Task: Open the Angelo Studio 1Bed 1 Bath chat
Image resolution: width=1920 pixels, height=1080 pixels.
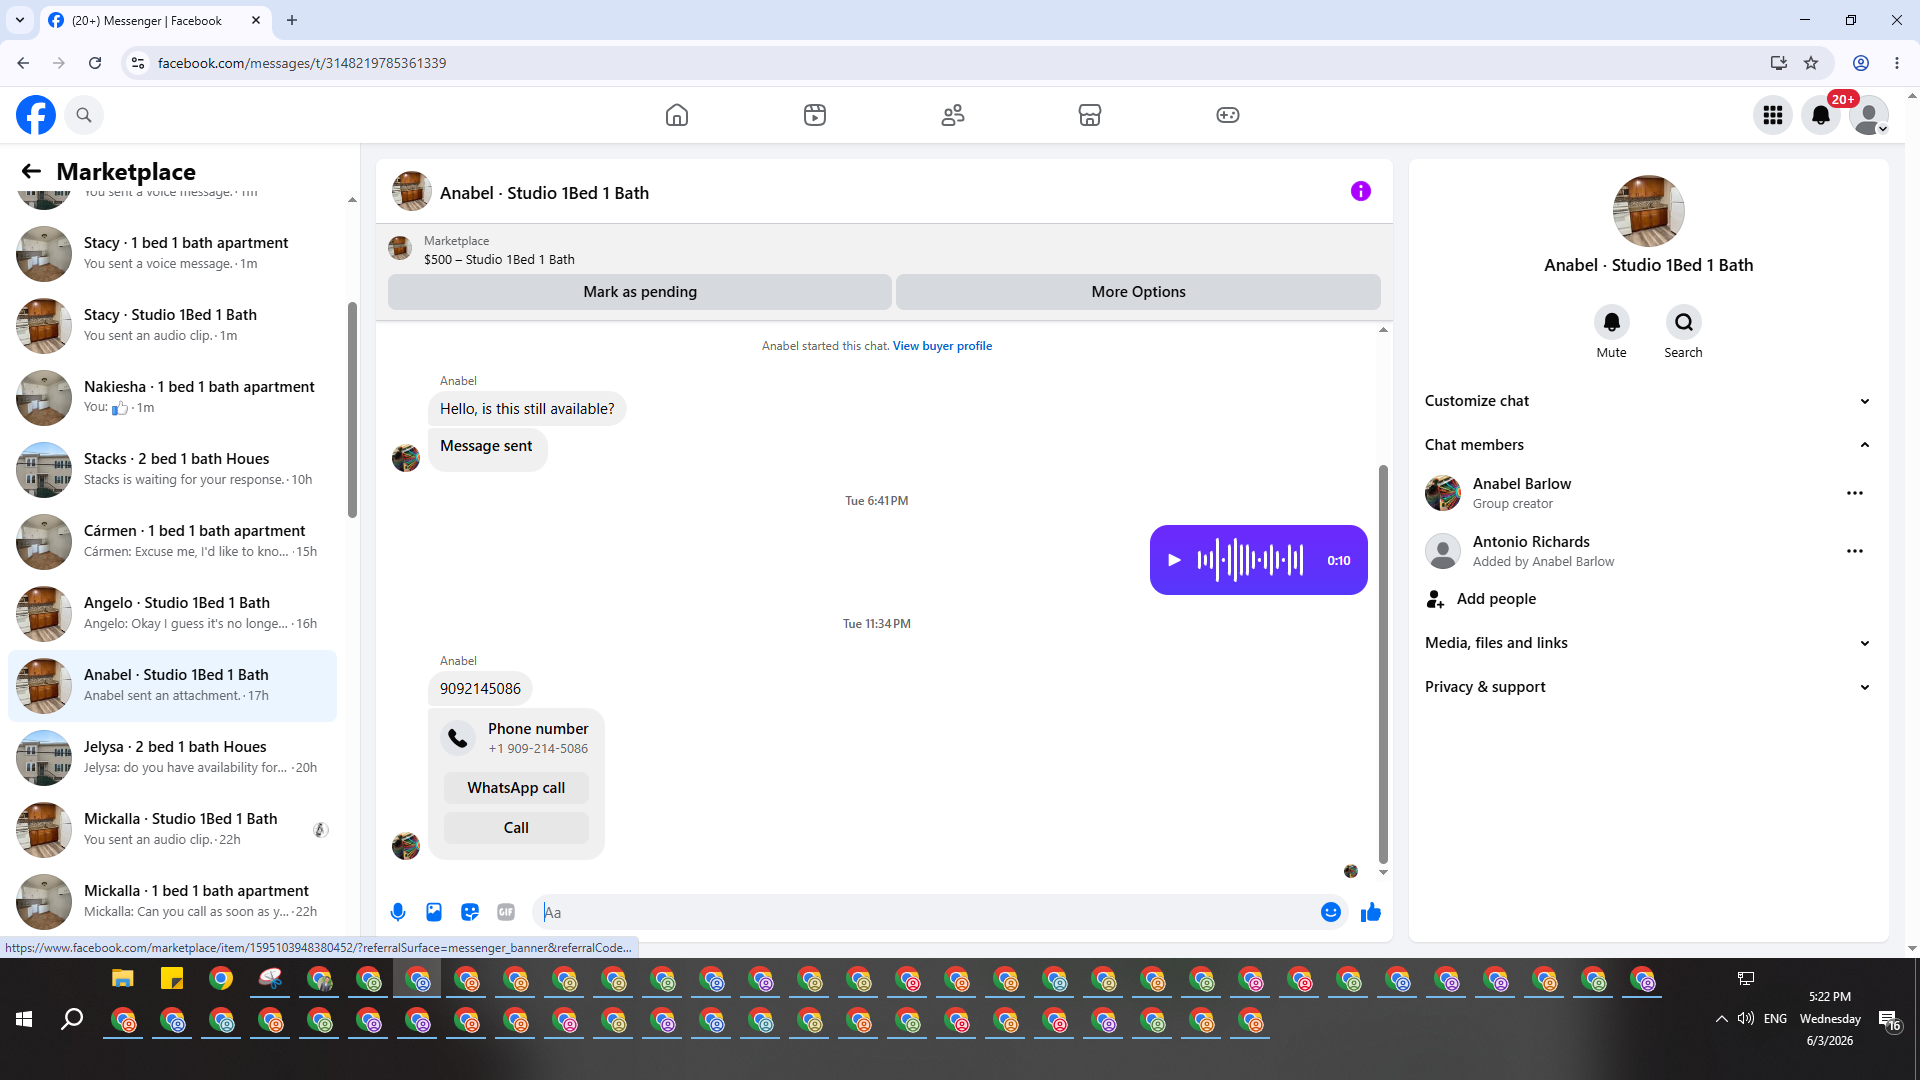Action: tap(172, 613)
